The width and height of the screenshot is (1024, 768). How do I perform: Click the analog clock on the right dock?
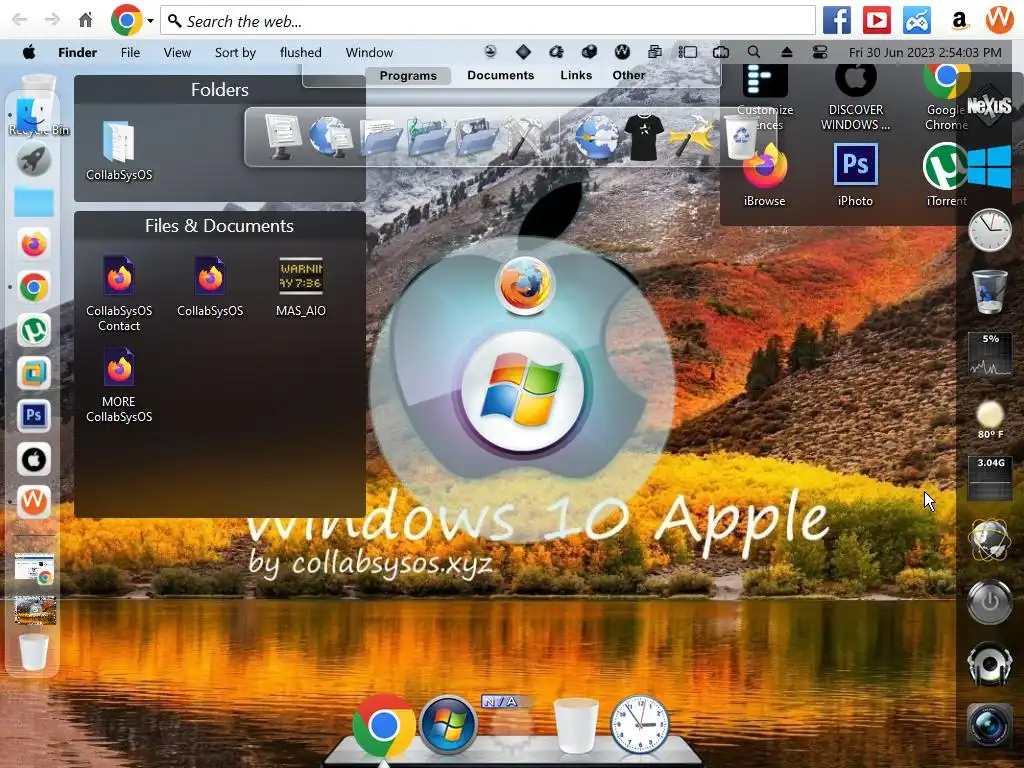coord(990,230)
